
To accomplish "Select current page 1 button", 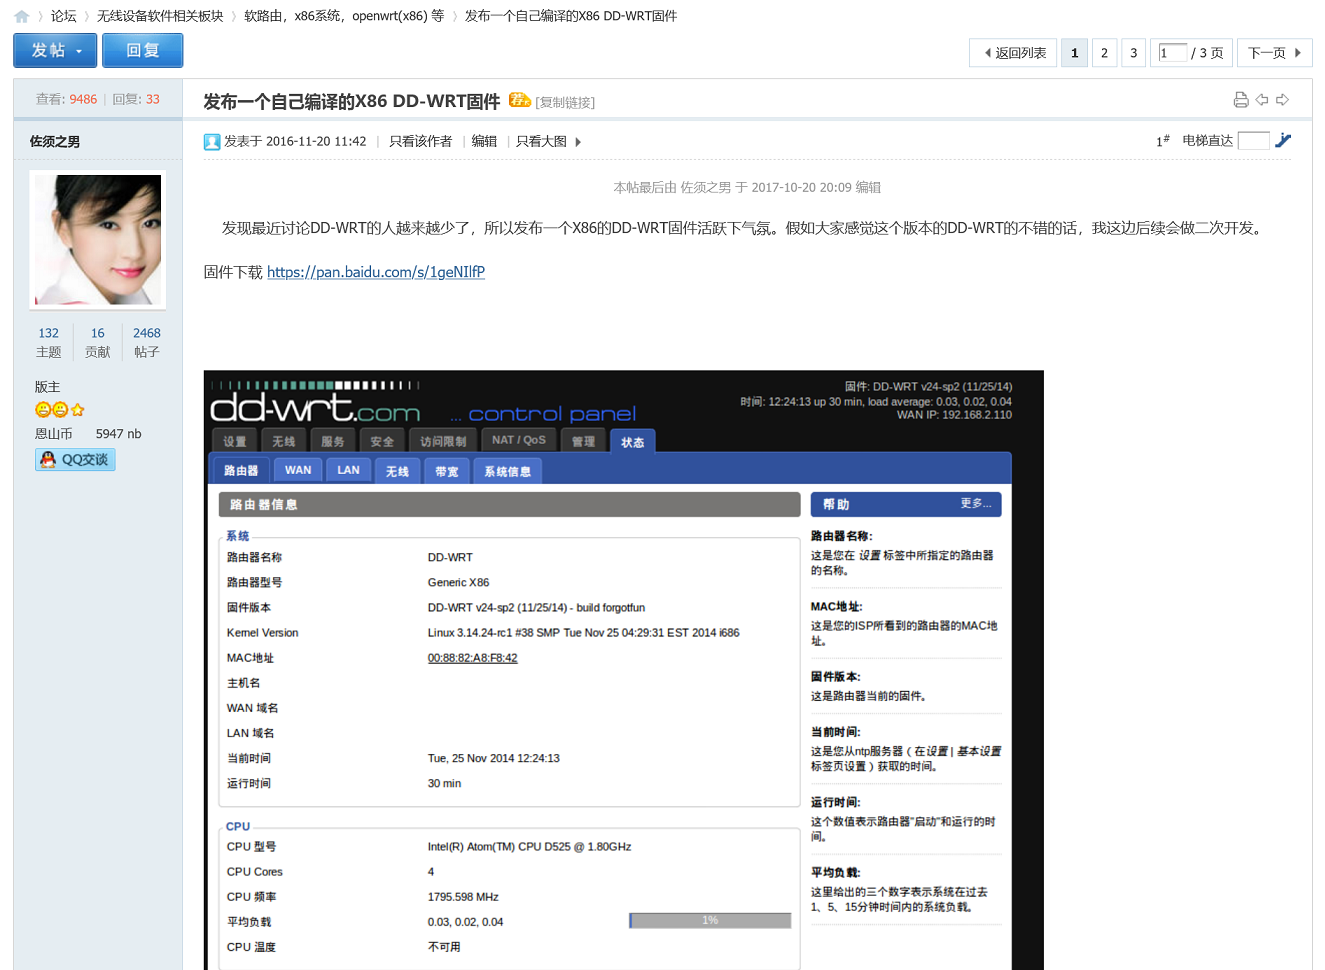I will coord(1074,53).
